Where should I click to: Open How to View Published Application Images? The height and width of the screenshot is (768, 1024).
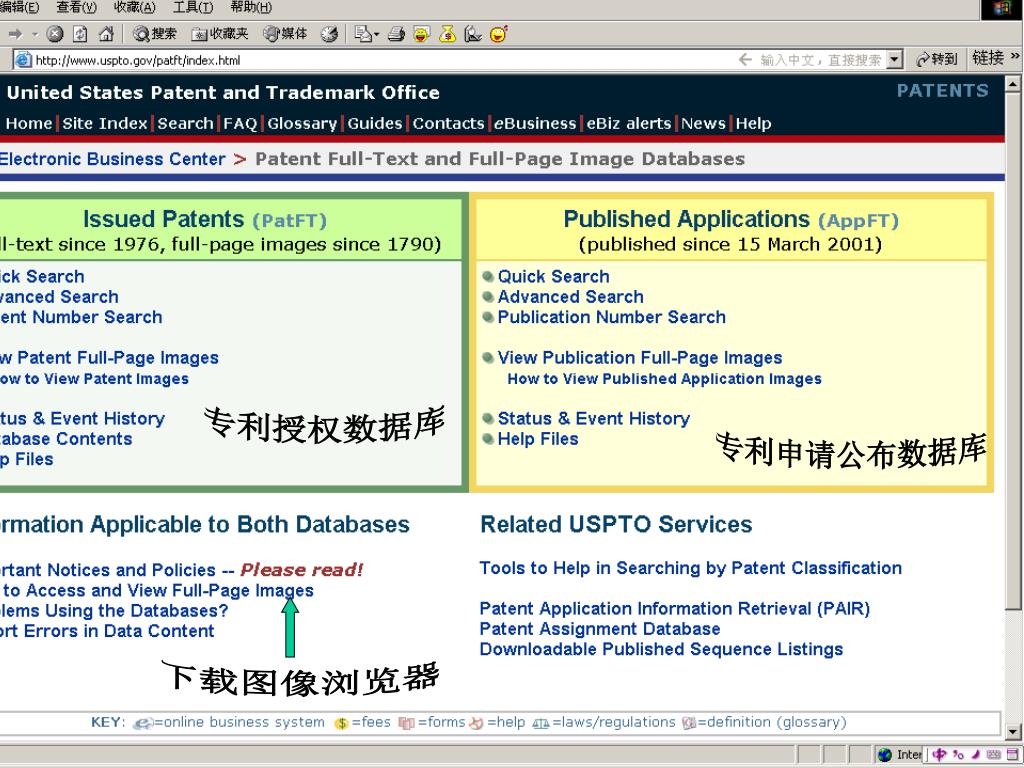[x=664, y=379]
